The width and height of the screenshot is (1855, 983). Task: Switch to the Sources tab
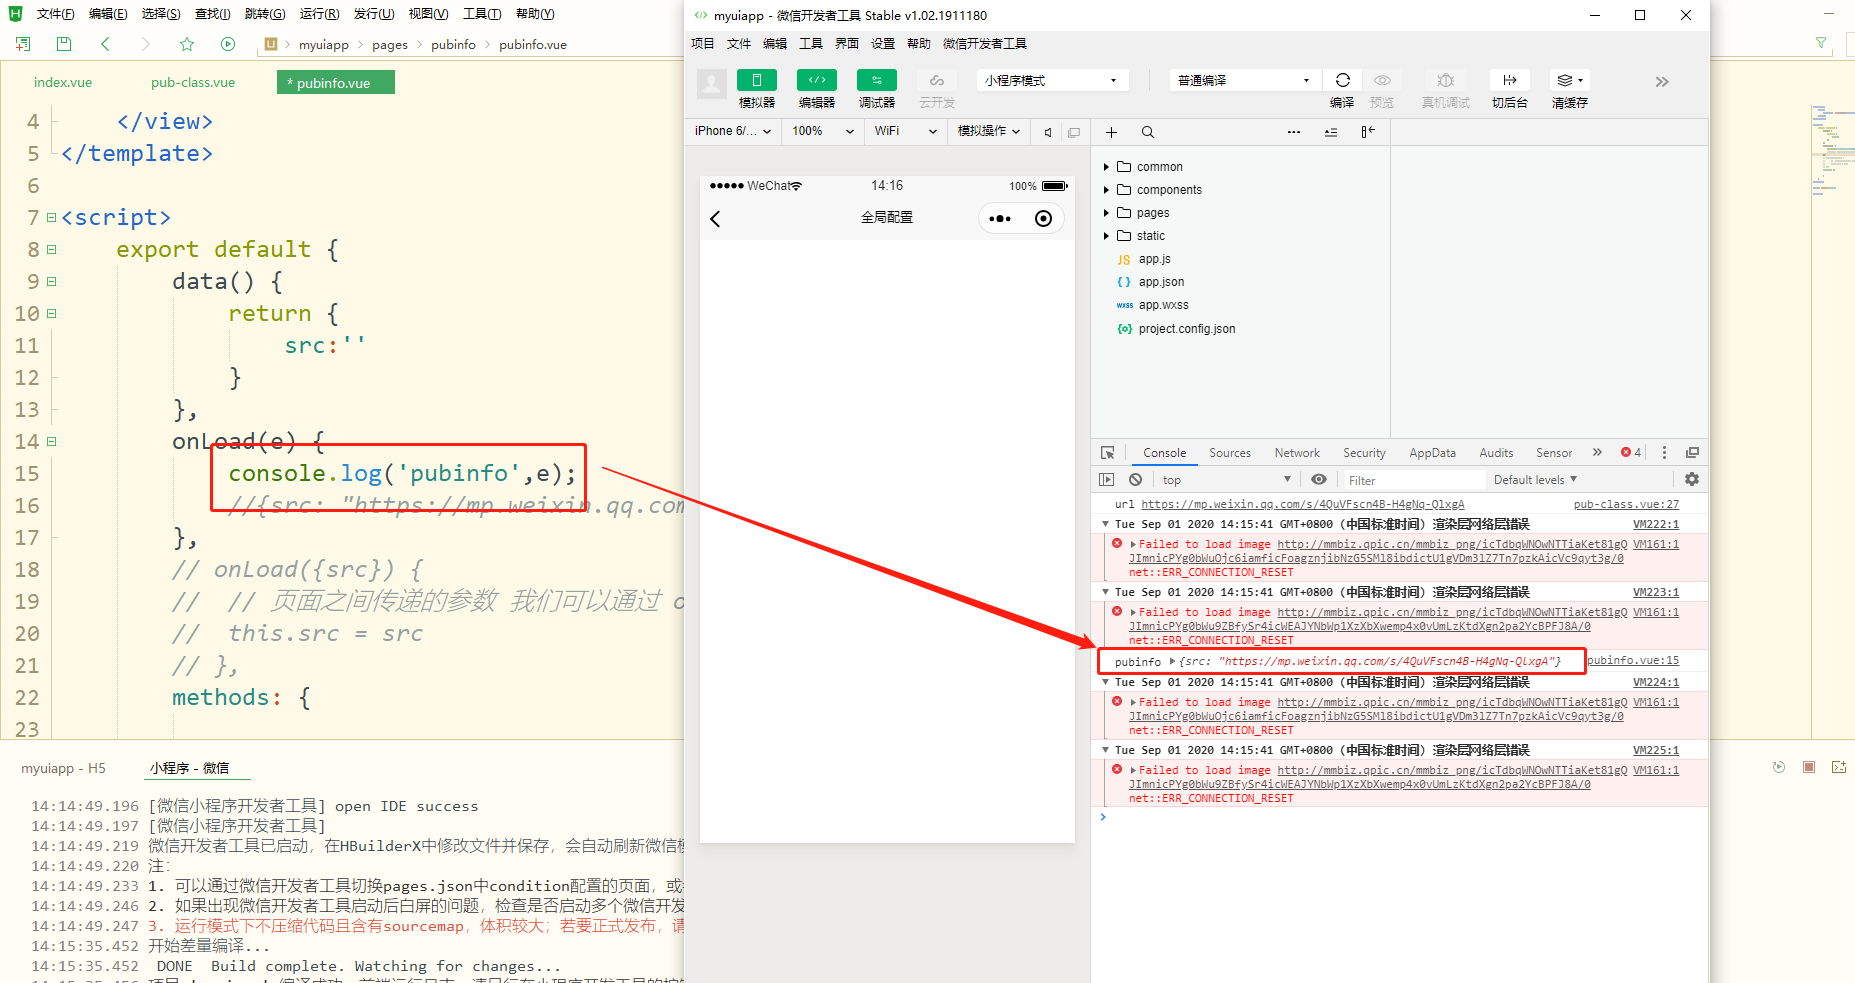(1230, 453)
